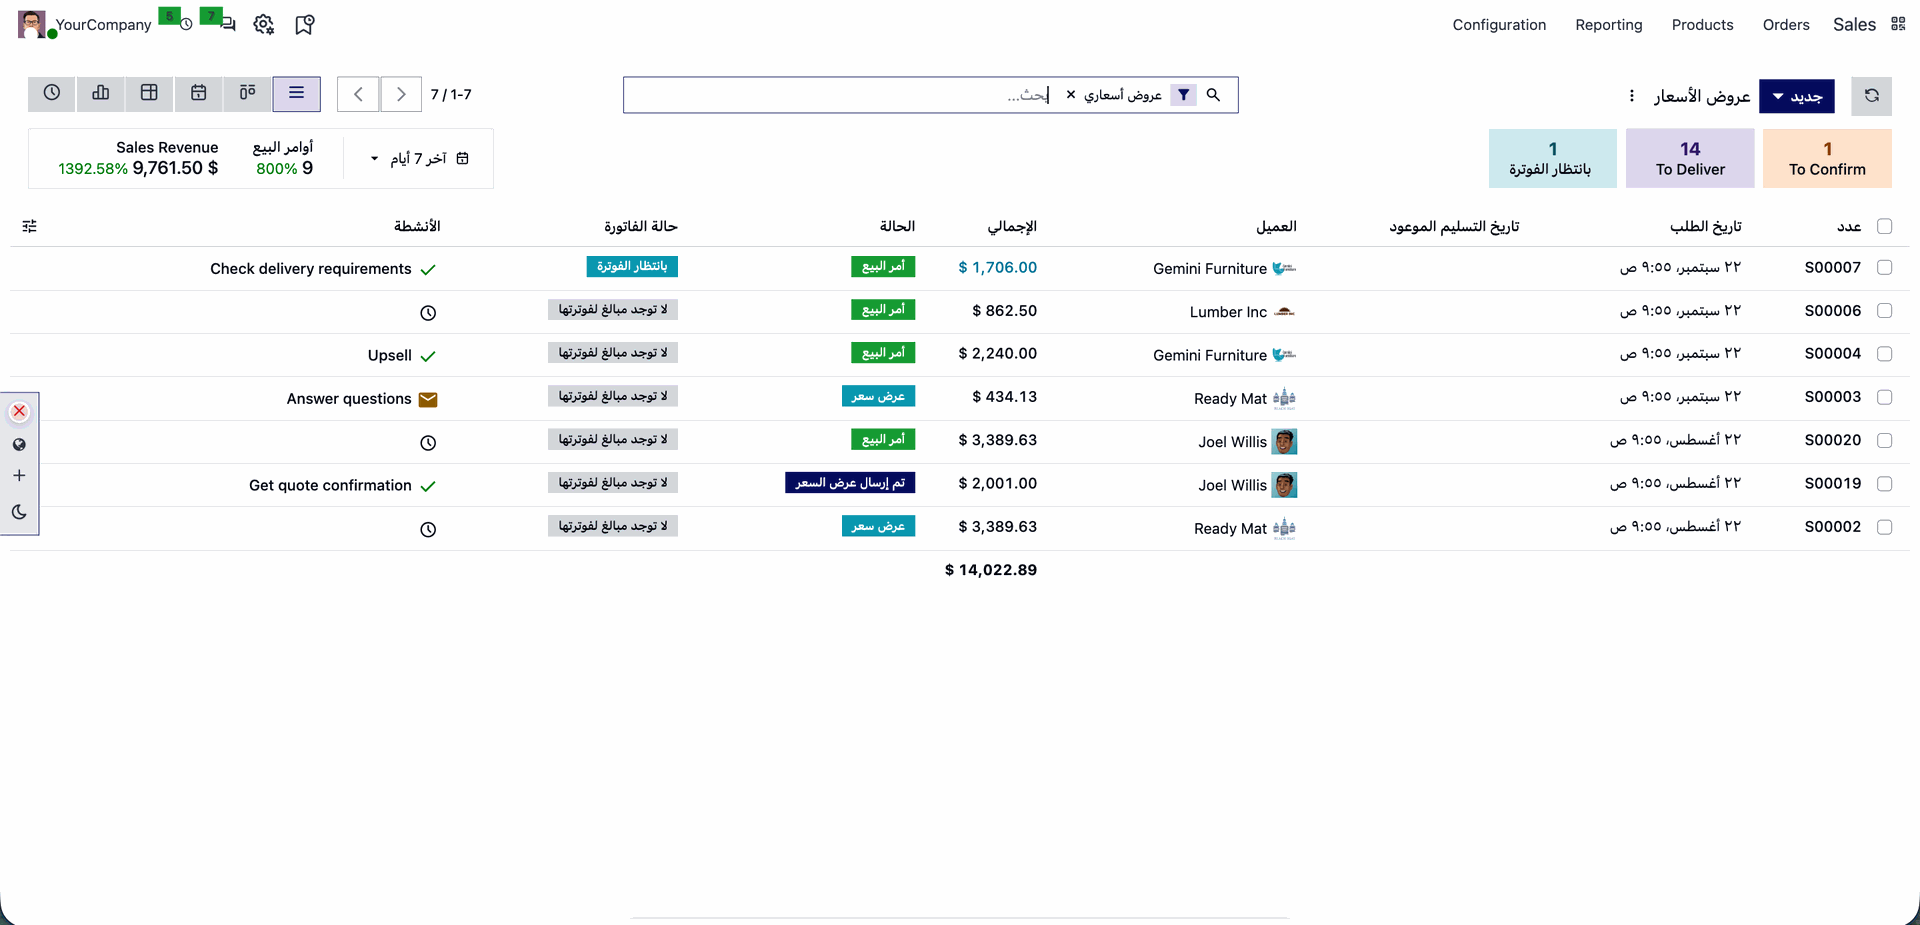Click the To Deliver card

pyautogui.click(x=1690, y=158)
